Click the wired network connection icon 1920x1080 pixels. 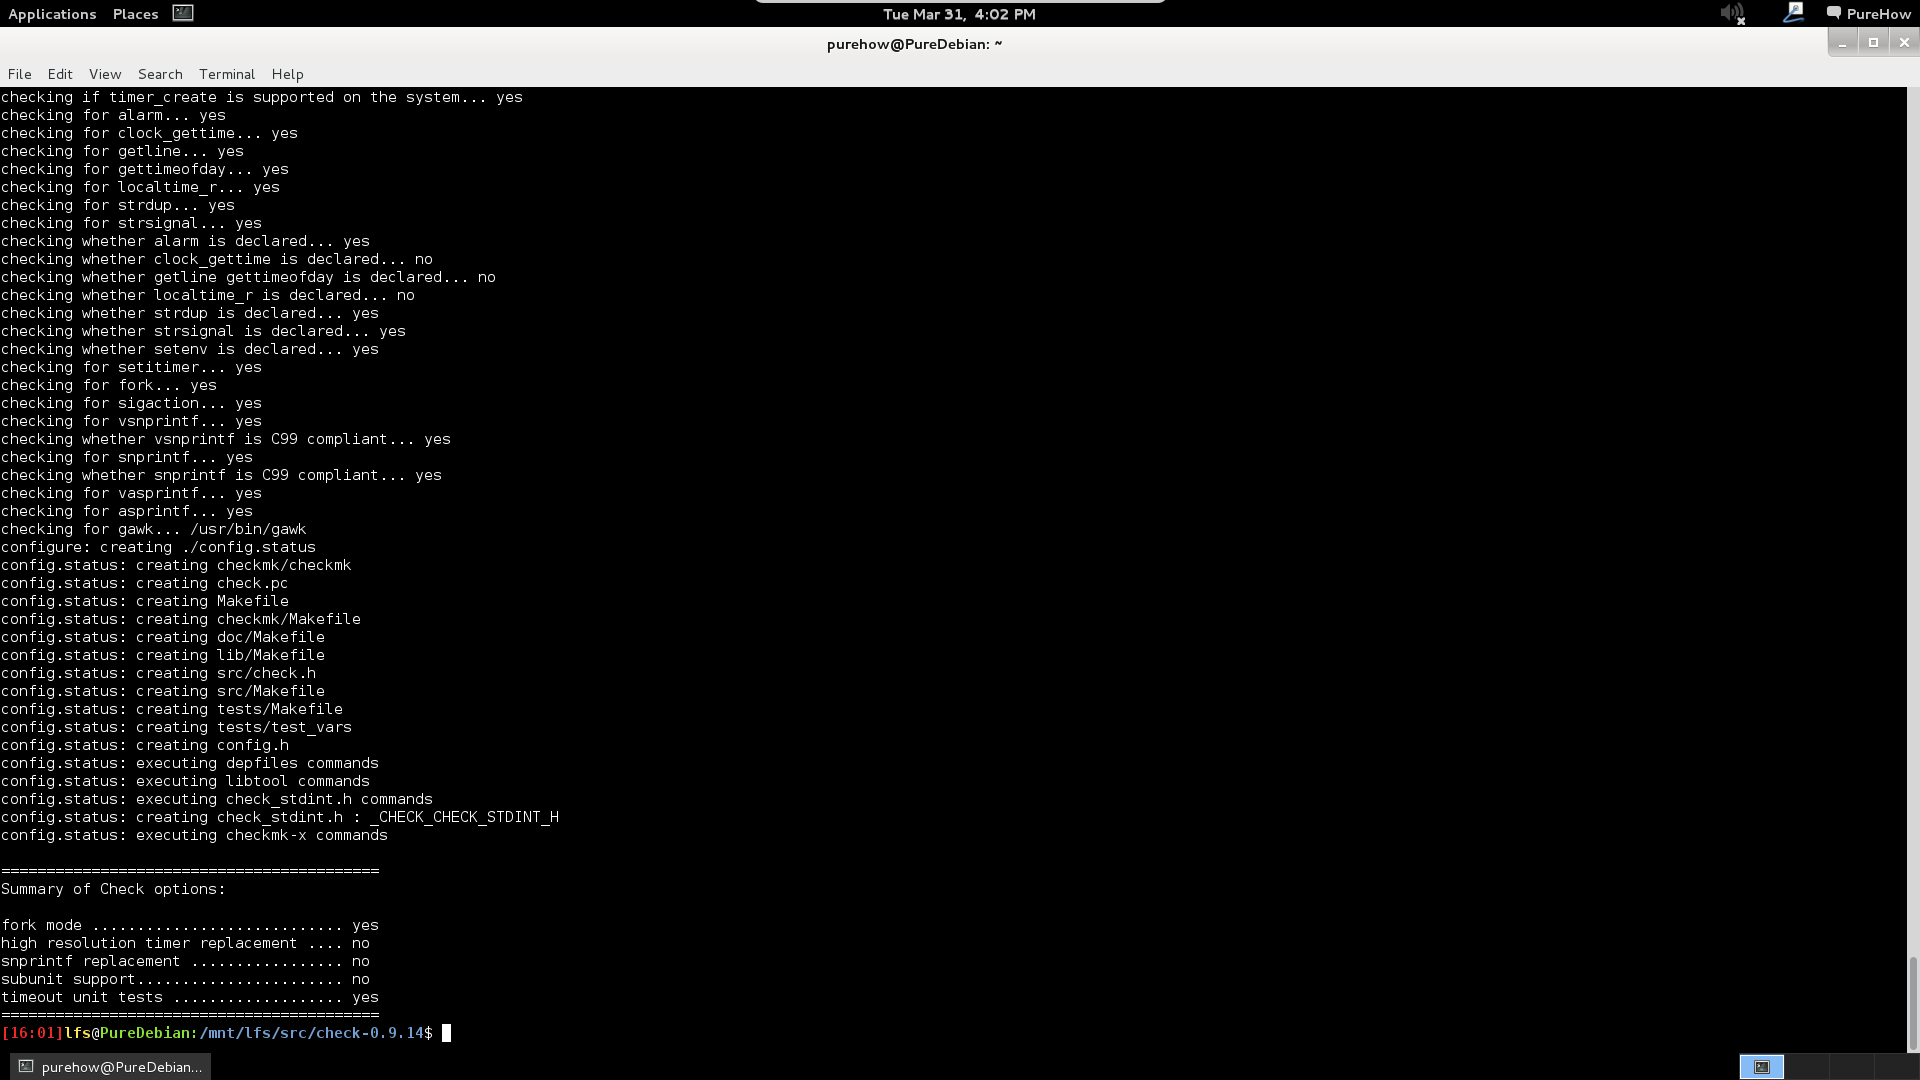click(1793, 13)
